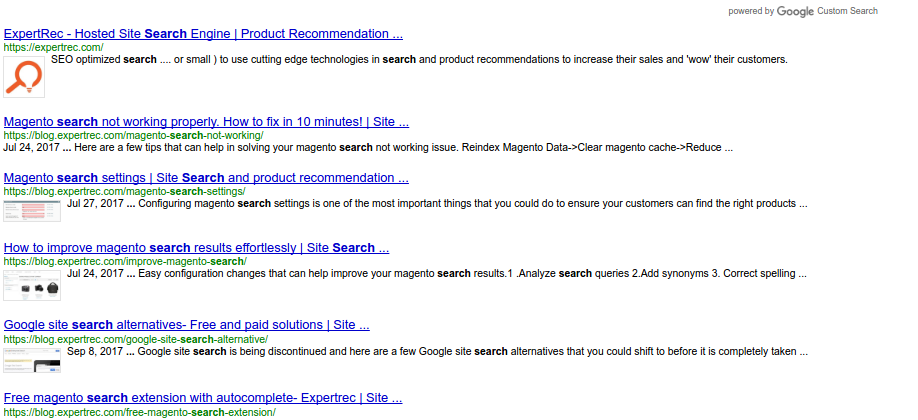Click snippet about Reindex Magento Data
The height and width of the screenshot is (420, 918).
click(368, 148)
